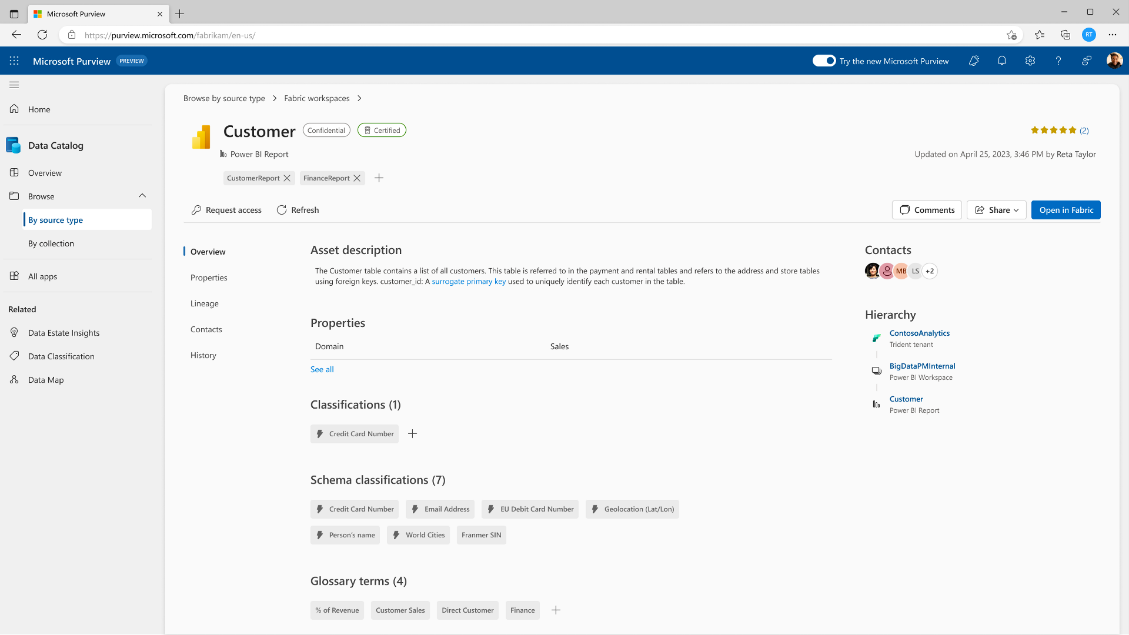This screenshot has height=635, width=1129.
Task: Click Browse by source type breadcrumb
Action: point(224,98)
